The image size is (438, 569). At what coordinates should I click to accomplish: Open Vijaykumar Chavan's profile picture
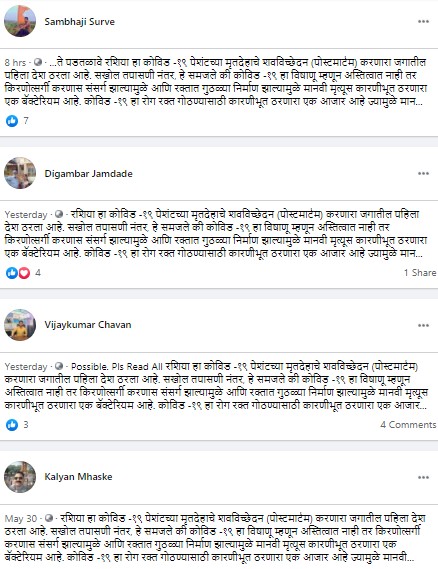(x=20, y=325)
